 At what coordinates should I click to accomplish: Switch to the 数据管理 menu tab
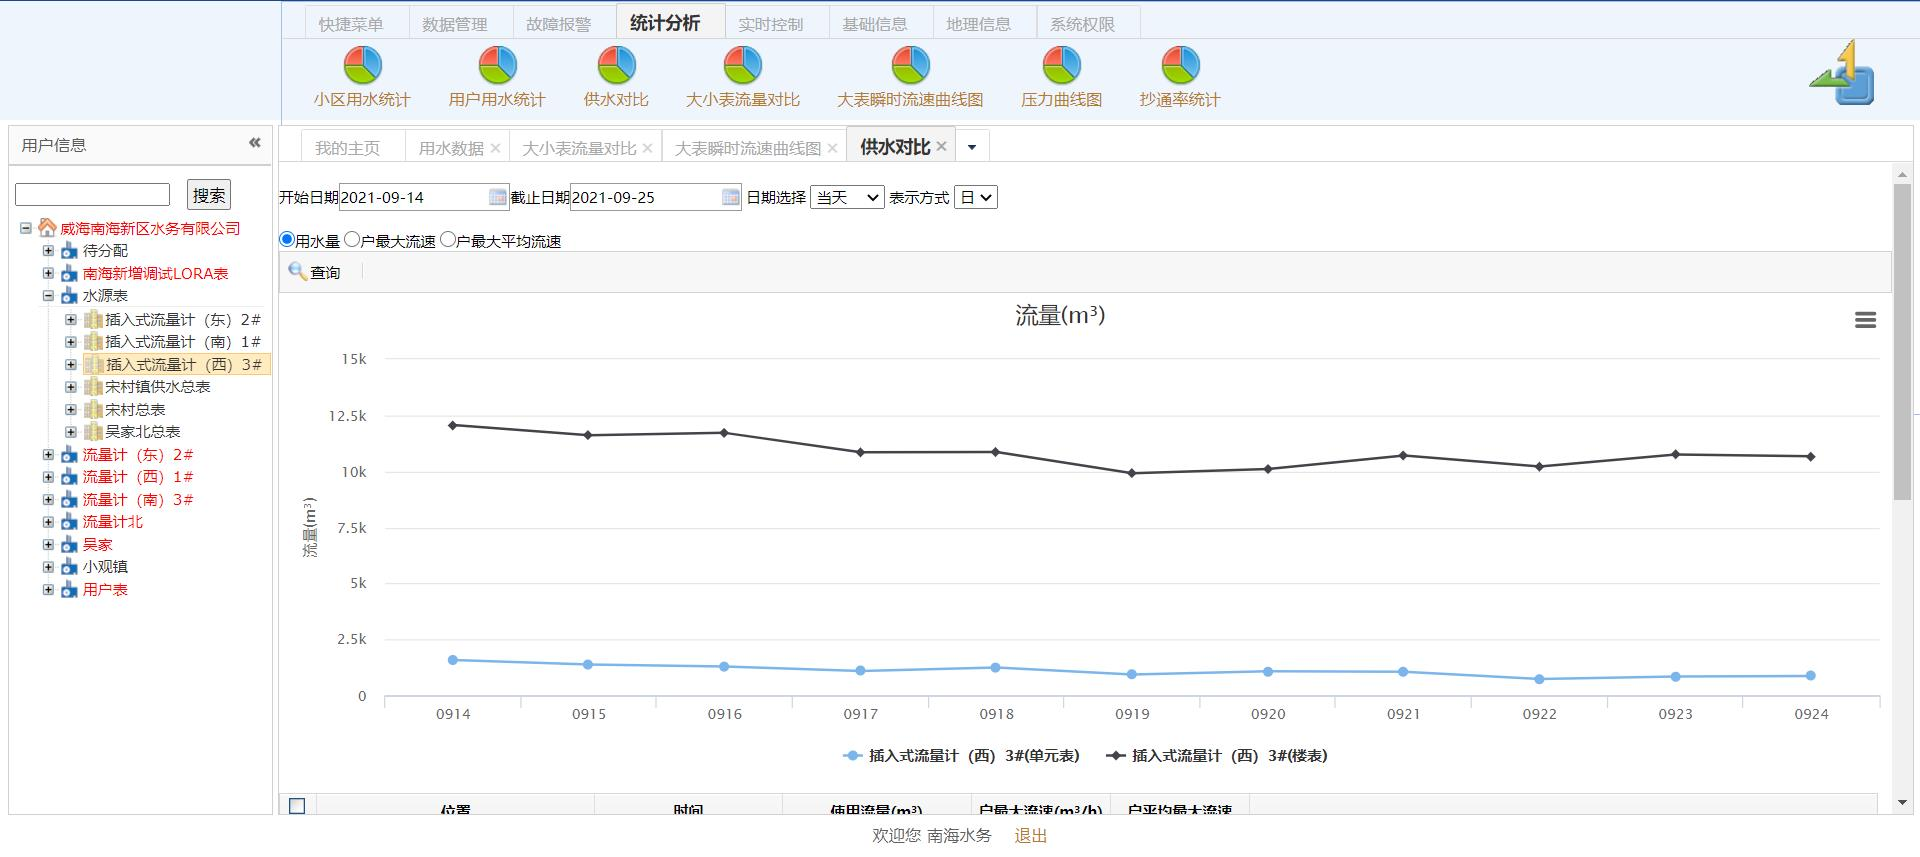pos(454,24)
